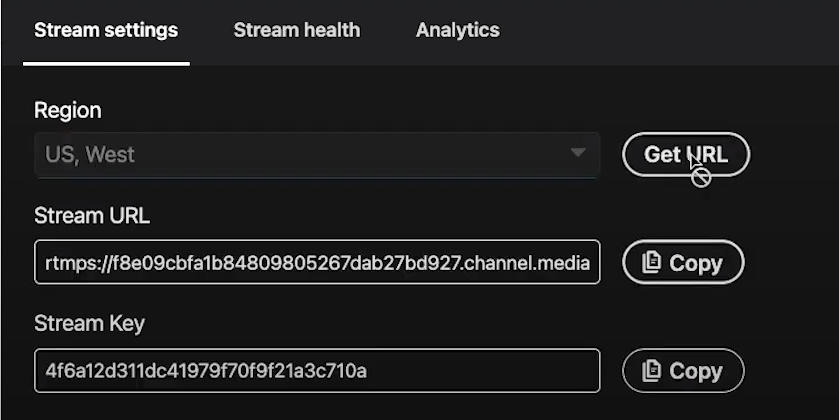Copy the Stream Key

click(683, 370)
